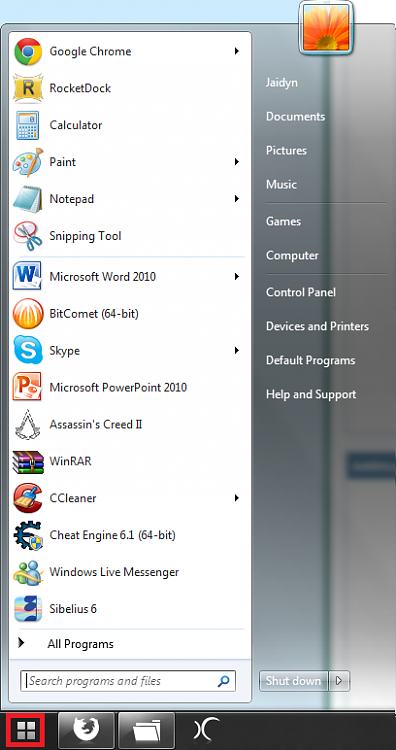Click the Shut down button

tap(294, 681)
